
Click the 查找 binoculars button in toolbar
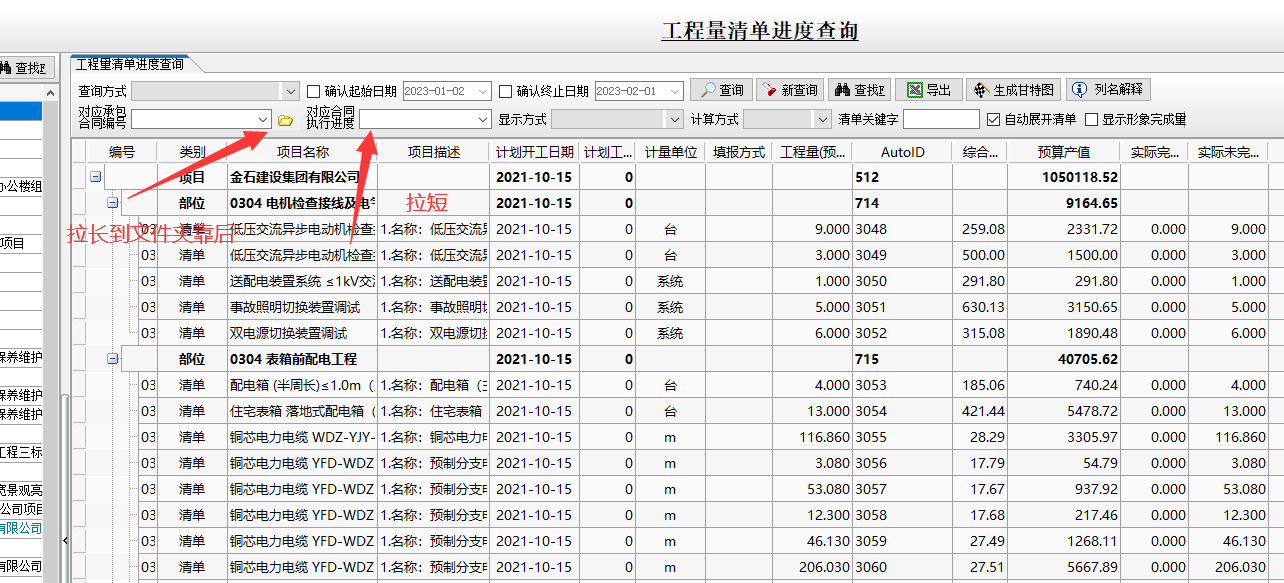pos(858,90)
